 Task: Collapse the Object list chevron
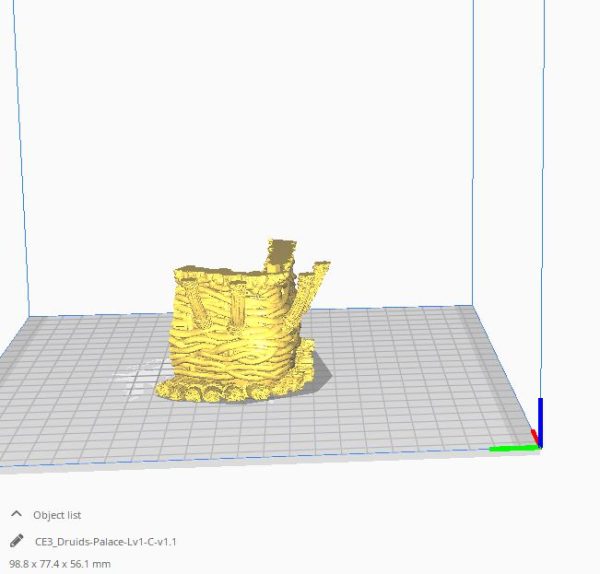click(x=16, y=514)
